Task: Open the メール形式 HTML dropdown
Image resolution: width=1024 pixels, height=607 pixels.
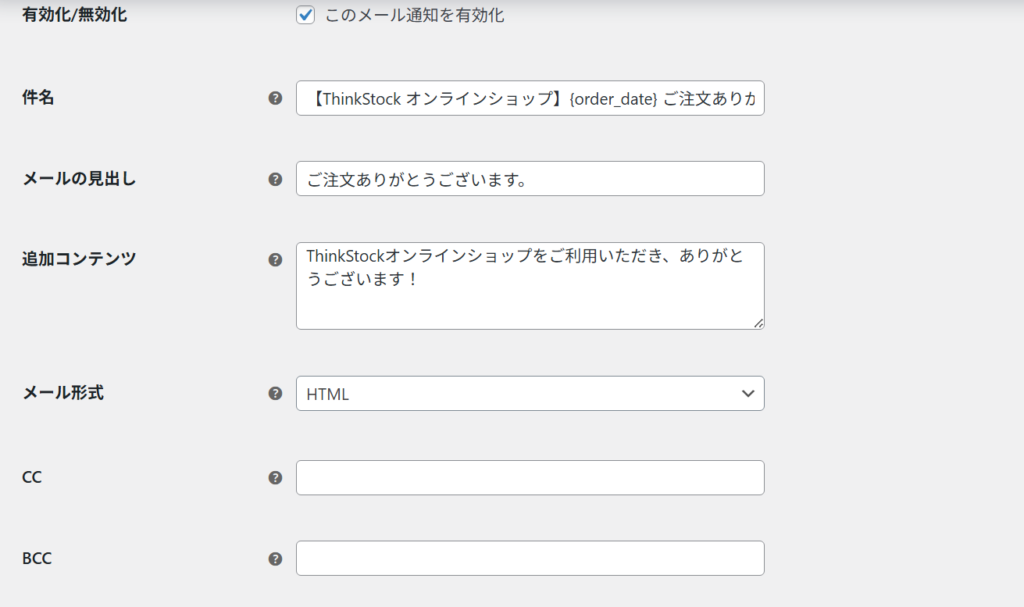Action: point(530,393)
